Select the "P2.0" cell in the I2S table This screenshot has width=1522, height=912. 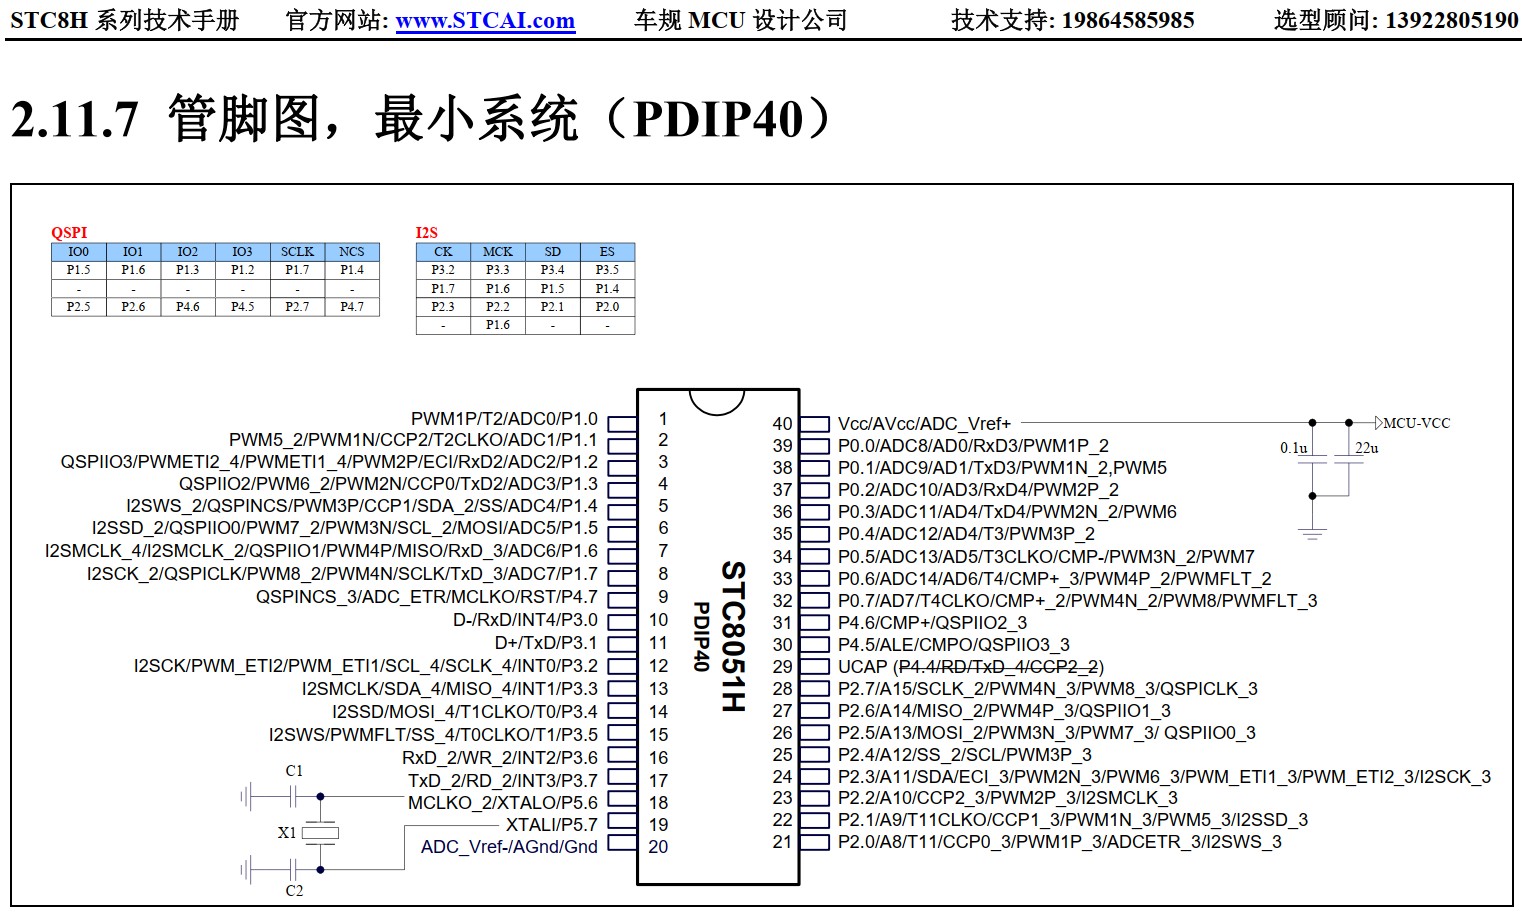[x=607, y=307]
